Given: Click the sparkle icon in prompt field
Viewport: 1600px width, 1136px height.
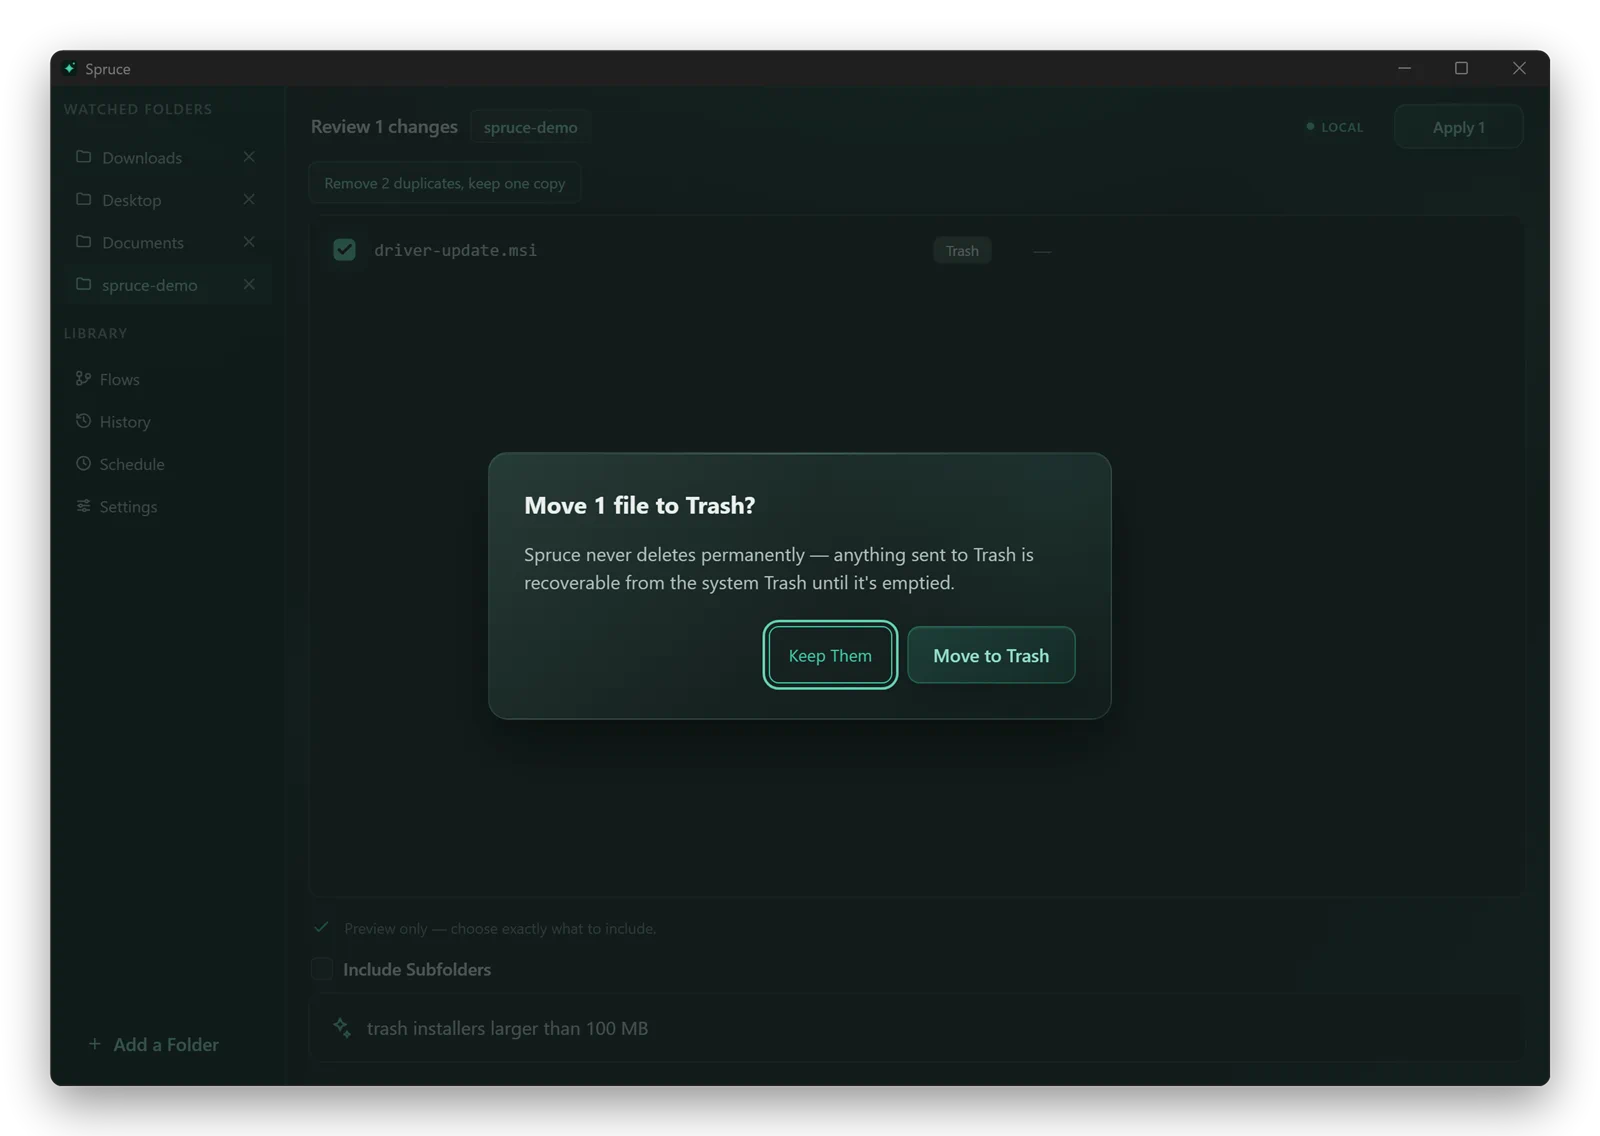Looking at the screenshot, I should click(342, 1027).
